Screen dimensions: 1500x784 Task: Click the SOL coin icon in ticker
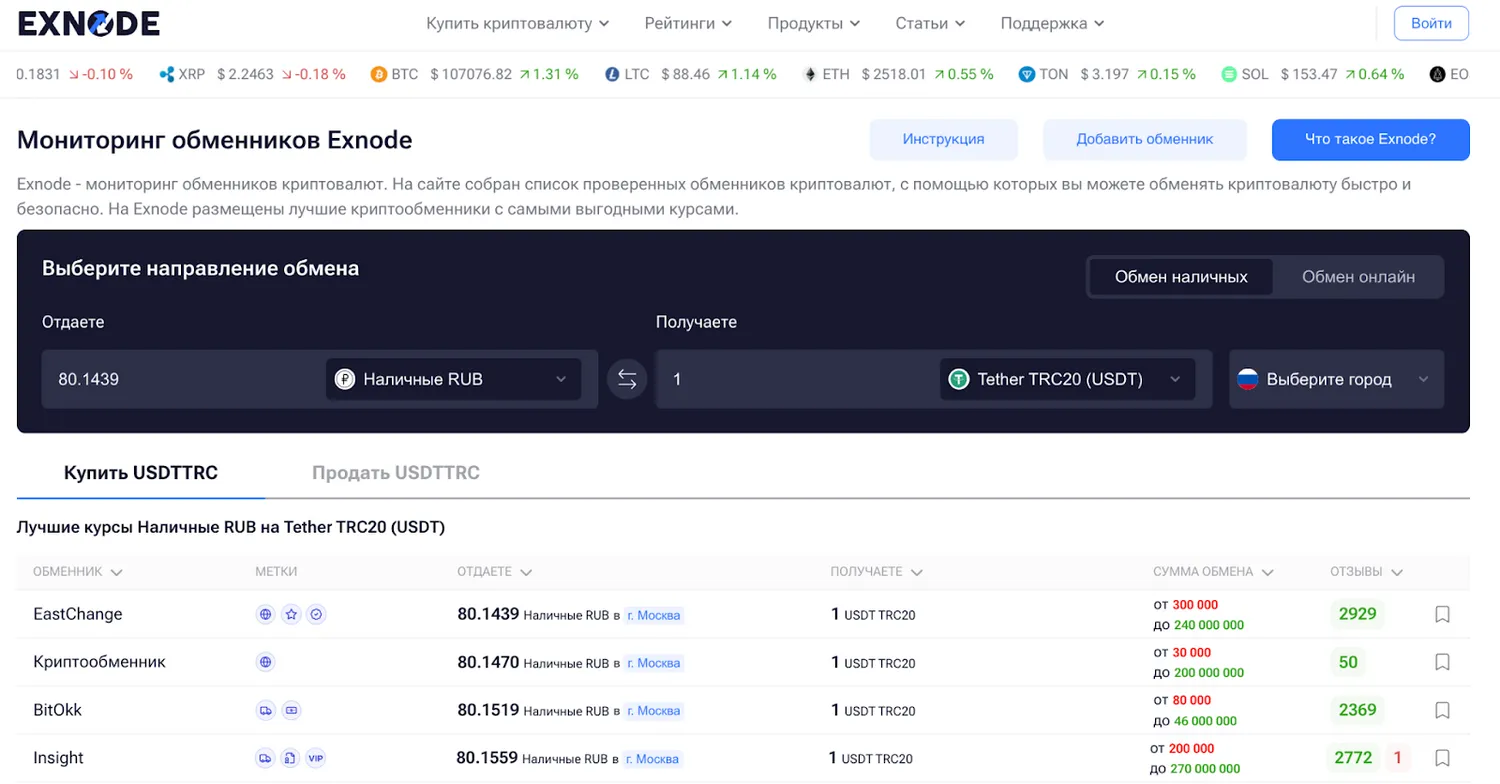[x=1229, y=74]
